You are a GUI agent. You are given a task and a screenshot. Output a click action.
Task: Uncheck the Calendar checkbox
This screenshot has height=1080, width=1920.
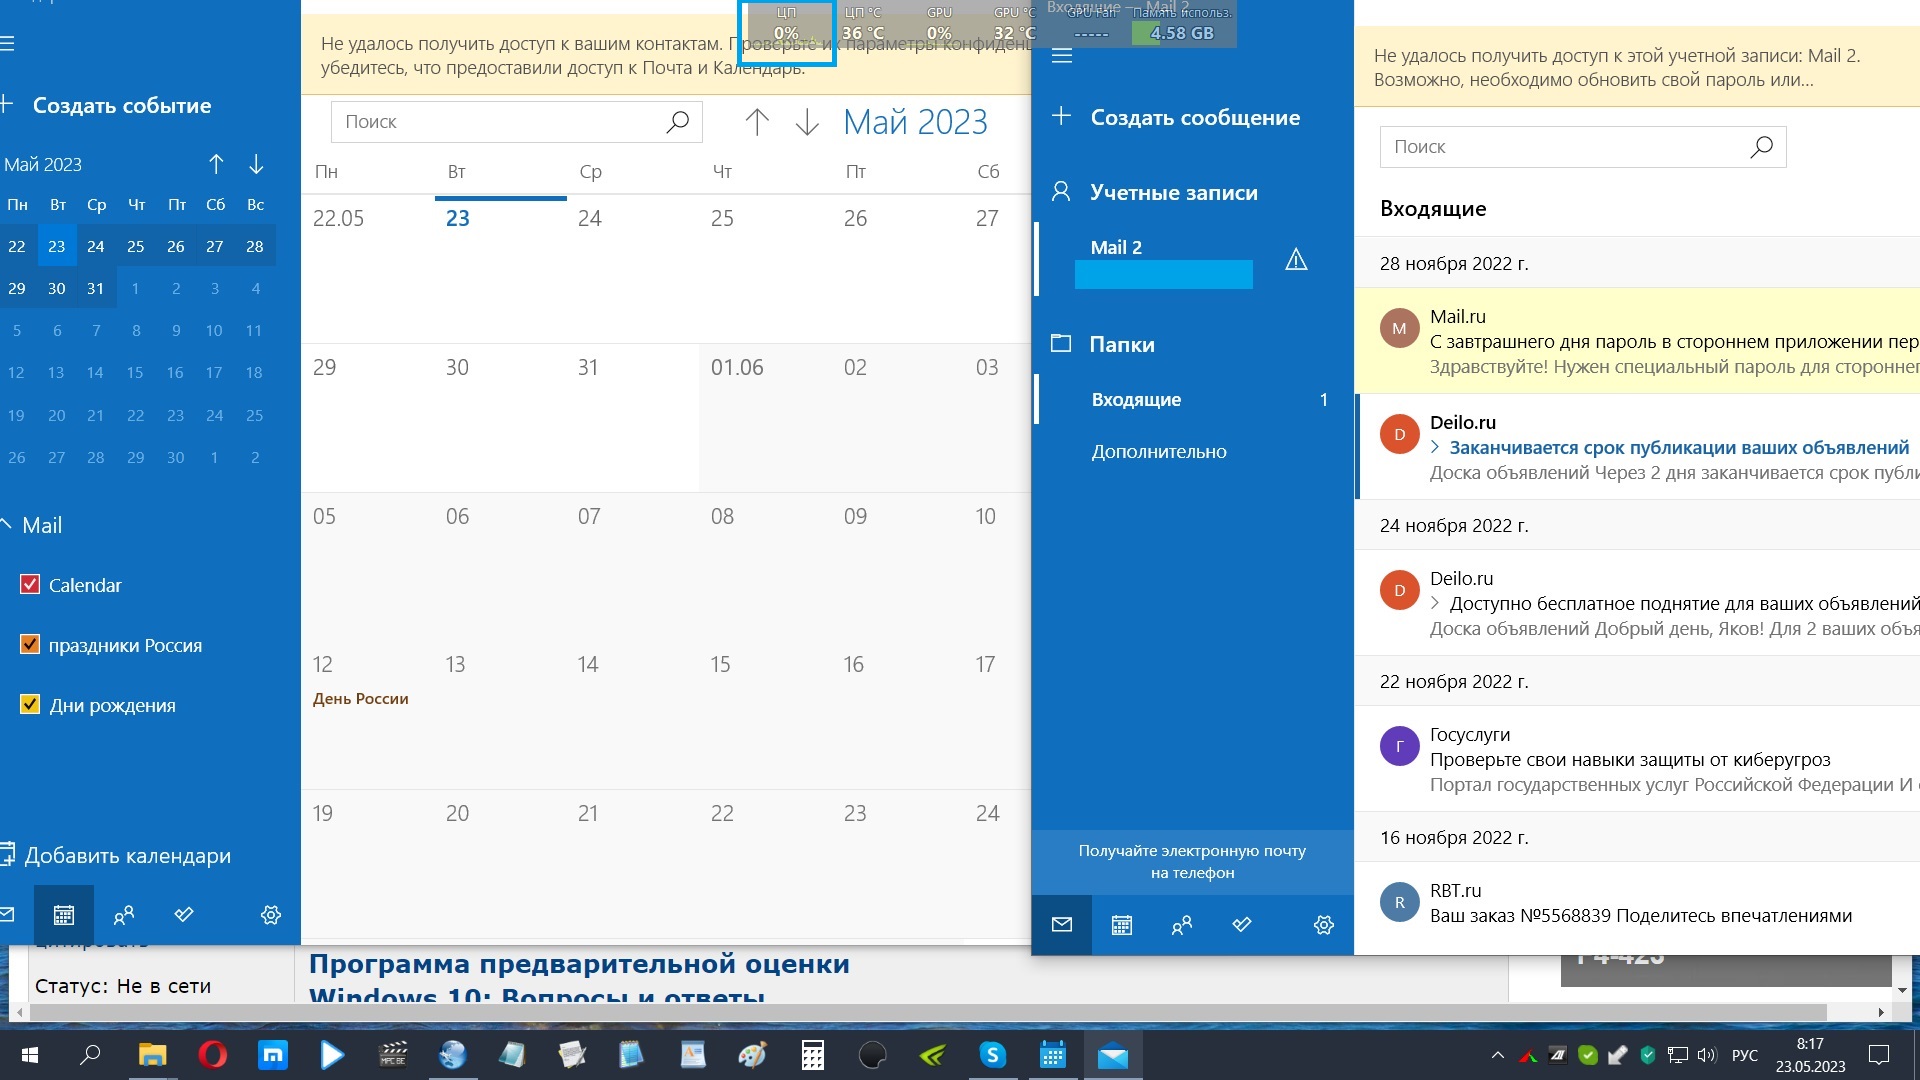point(30,585)
